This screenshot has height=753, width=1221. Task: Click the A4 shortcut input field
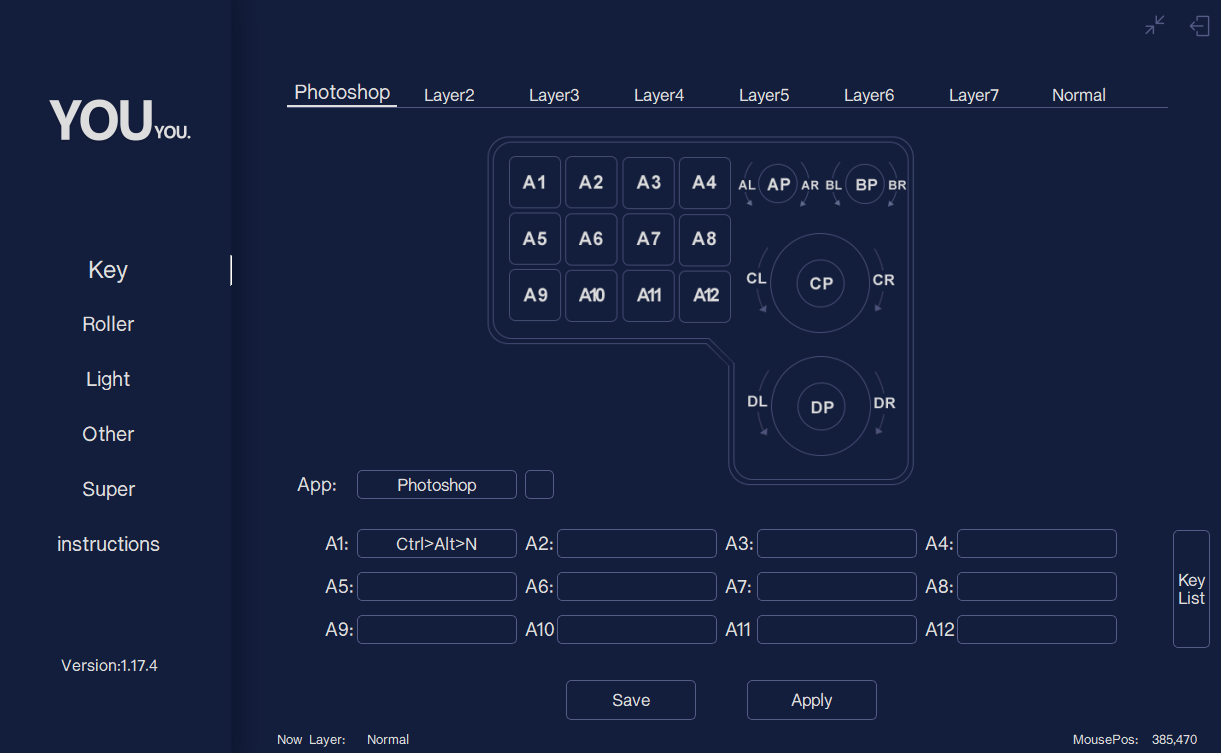(x=1037, y=544)
